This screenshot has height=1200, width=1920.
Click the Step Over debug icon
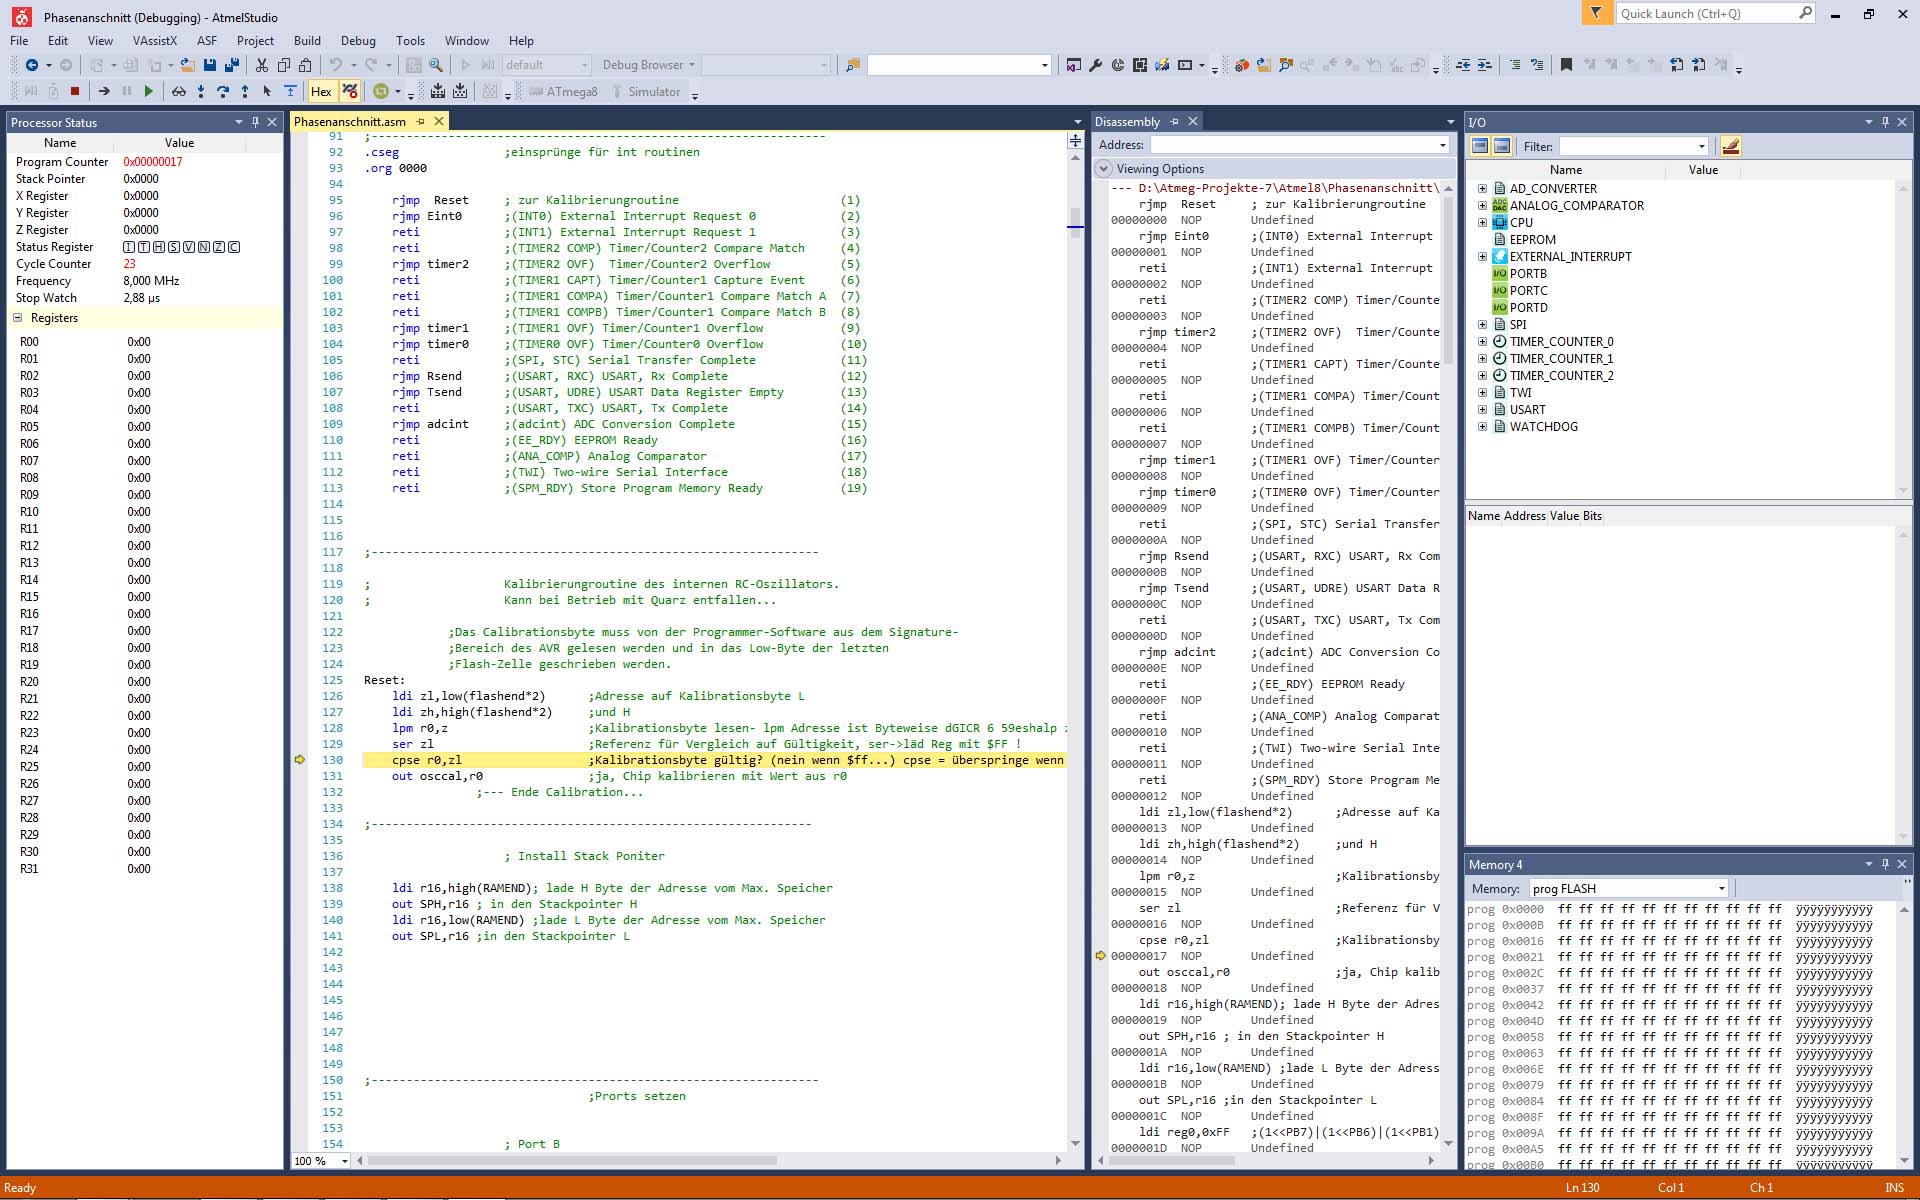[x=222, y=91]
